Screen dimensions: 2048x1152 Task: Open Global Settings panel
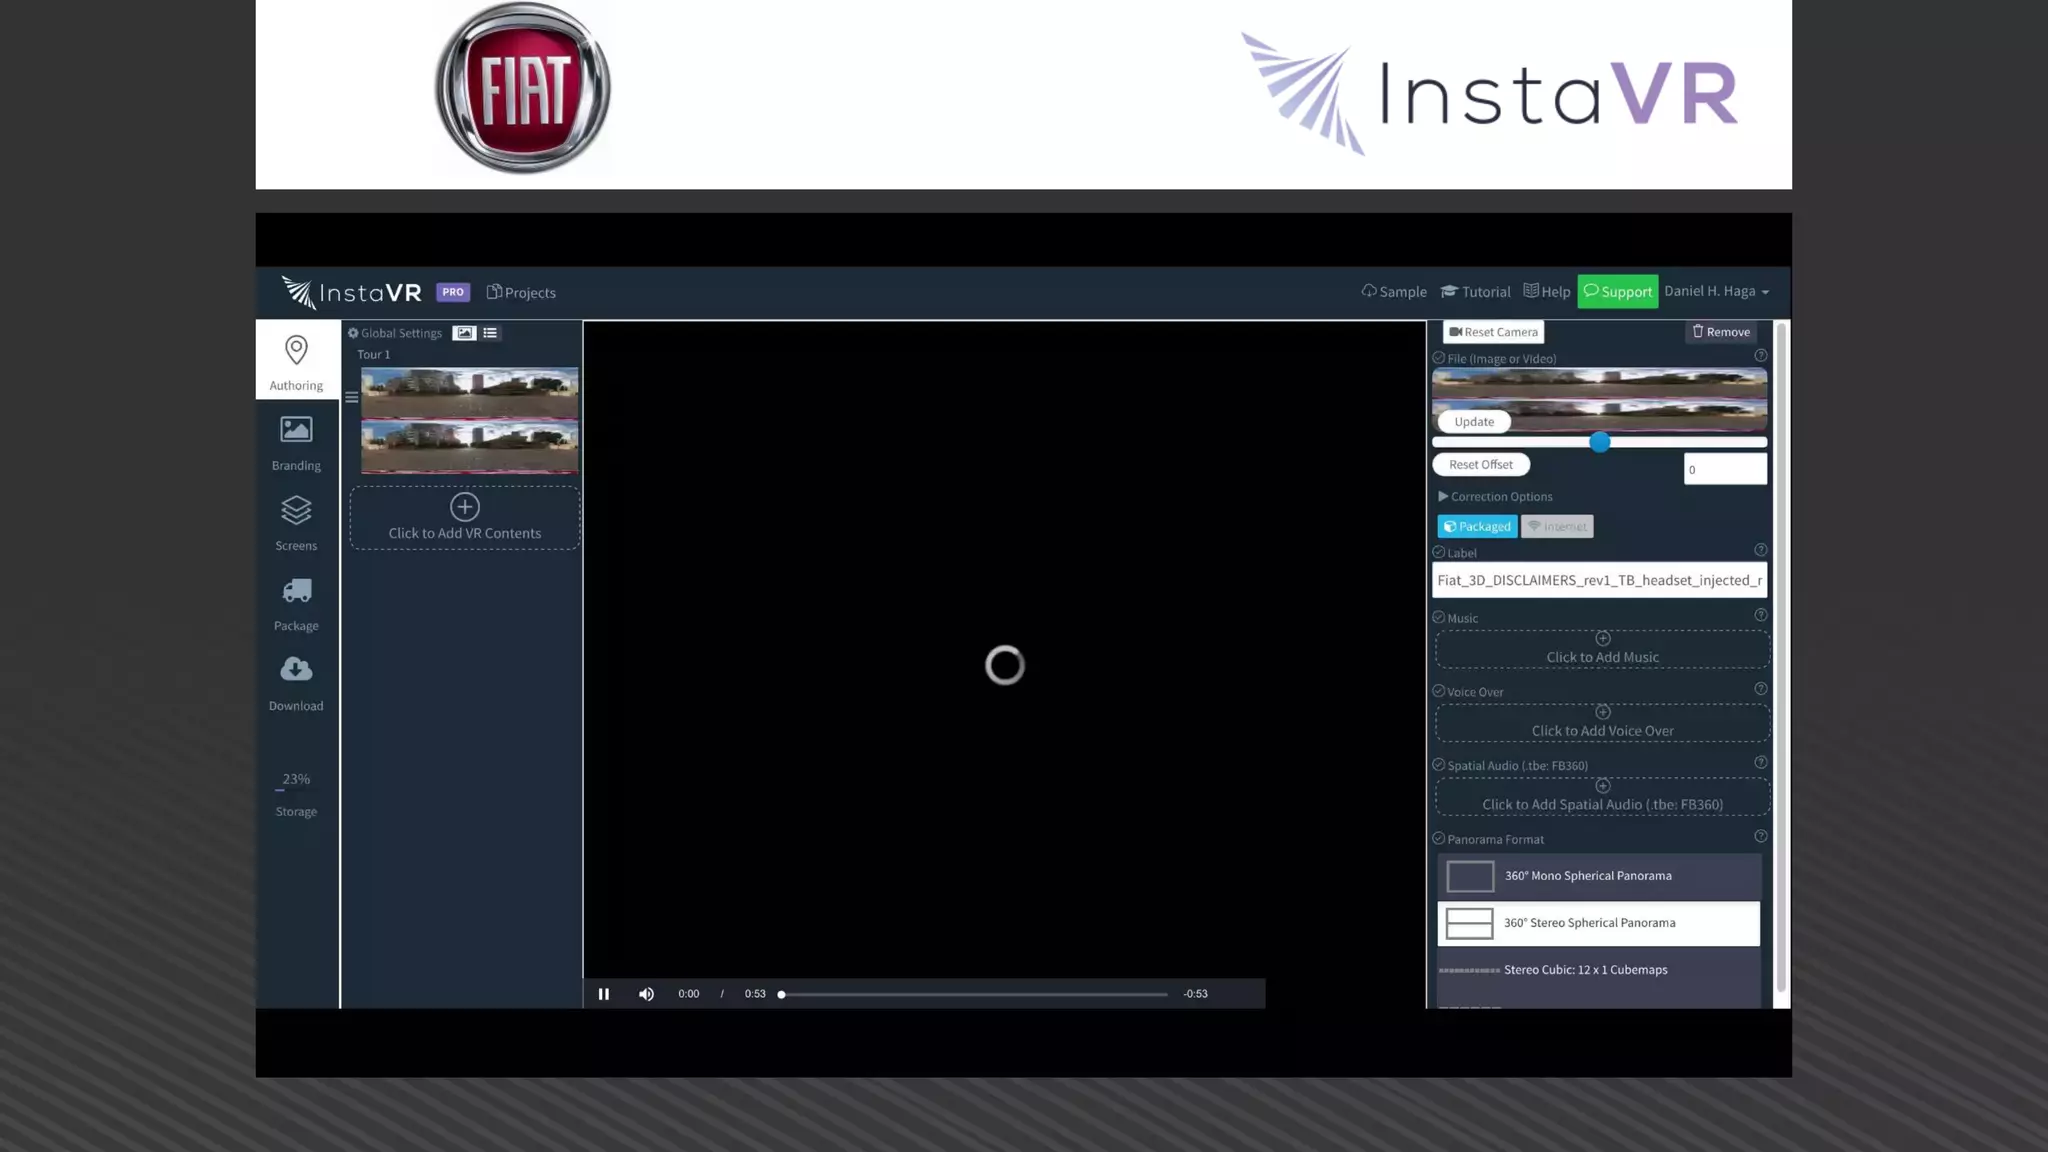pyautogui.click(x=395, y=333)
